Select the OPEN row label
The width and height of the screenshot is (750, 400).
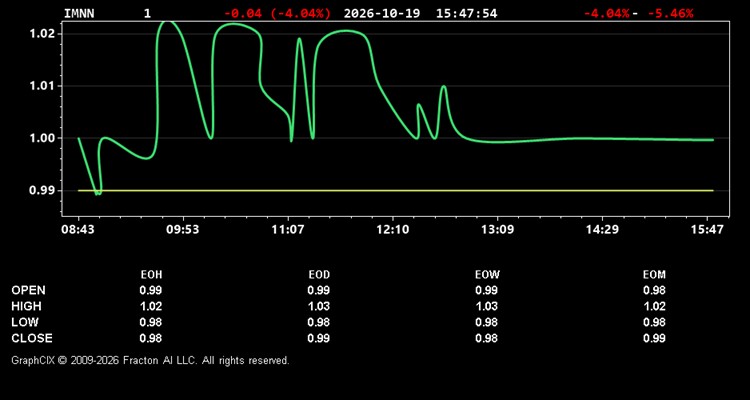[x=29, y=290]
